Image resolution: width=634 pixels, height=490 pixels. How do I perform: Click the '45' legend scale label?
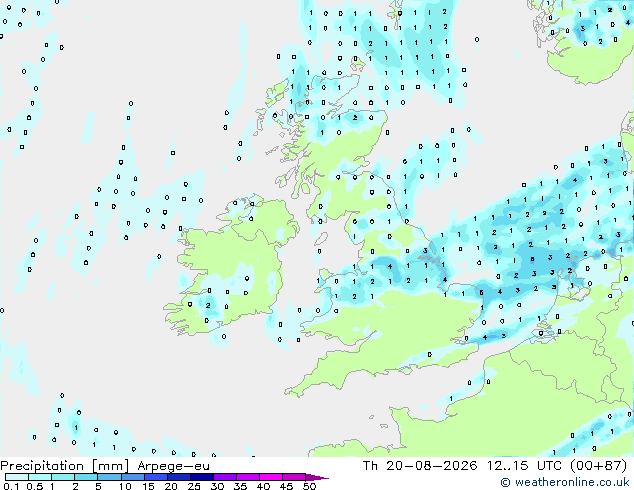pos(286,486)
